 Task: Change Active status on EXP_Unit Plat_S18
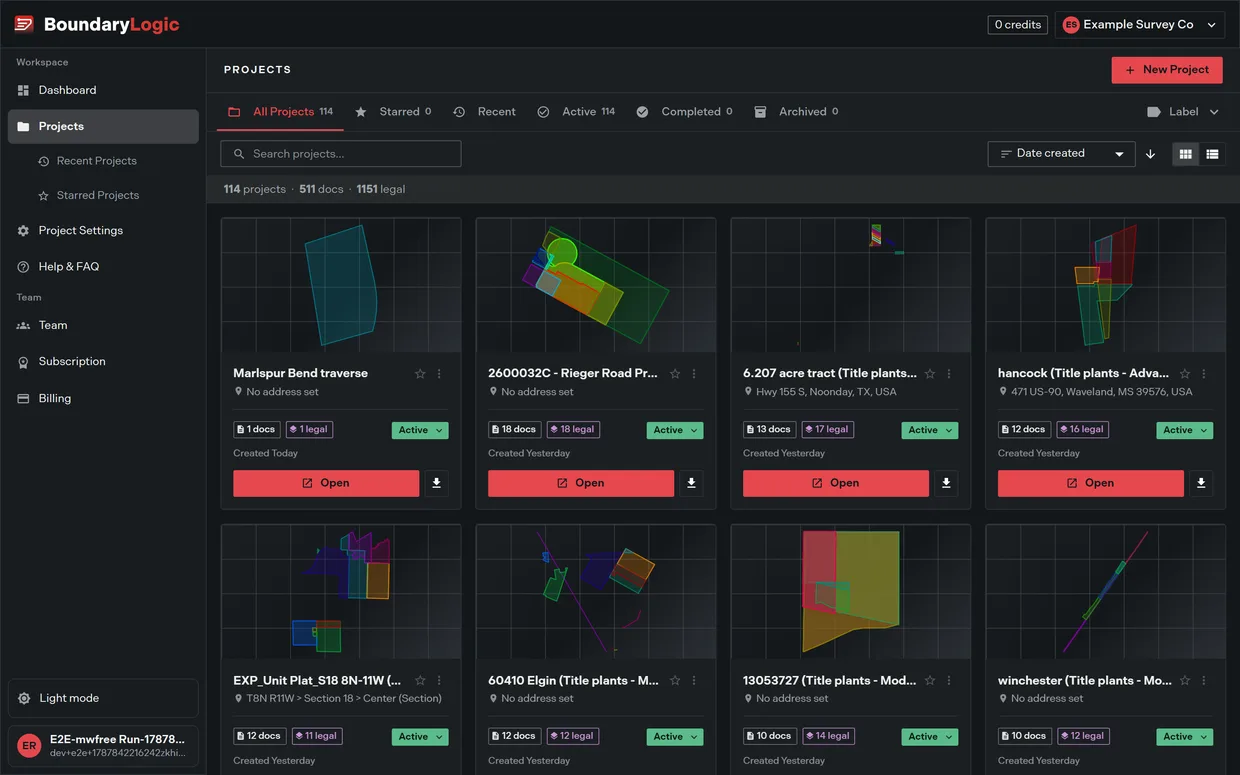point(420,737)
